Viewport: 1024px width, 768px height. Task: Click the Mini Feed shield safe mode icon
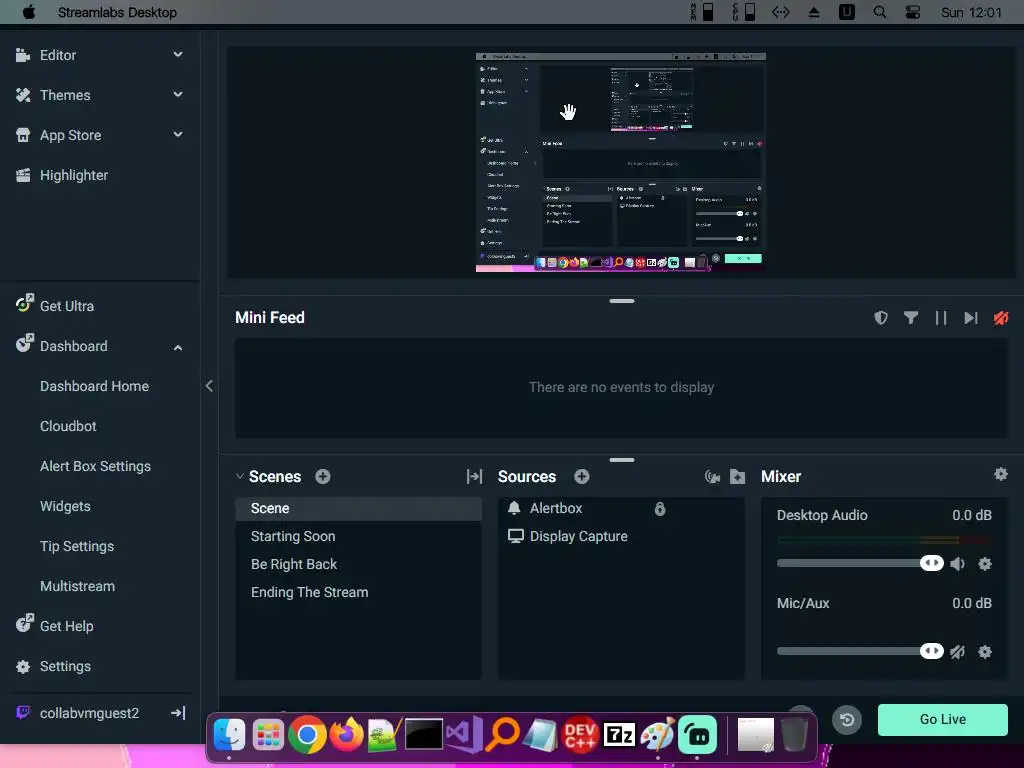881,318
